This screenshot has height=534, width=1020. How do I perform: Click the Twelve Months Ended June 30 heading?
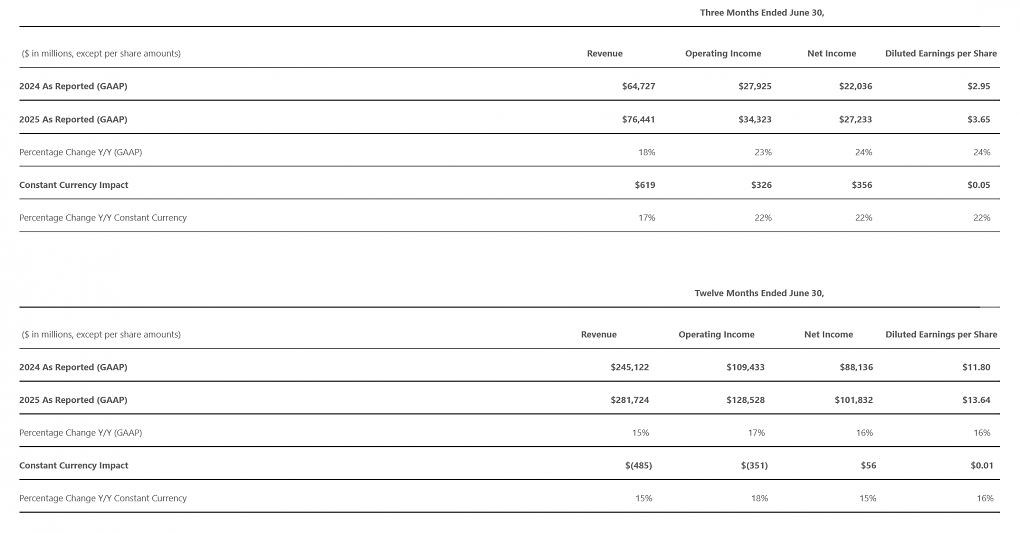tap(759, 293)
